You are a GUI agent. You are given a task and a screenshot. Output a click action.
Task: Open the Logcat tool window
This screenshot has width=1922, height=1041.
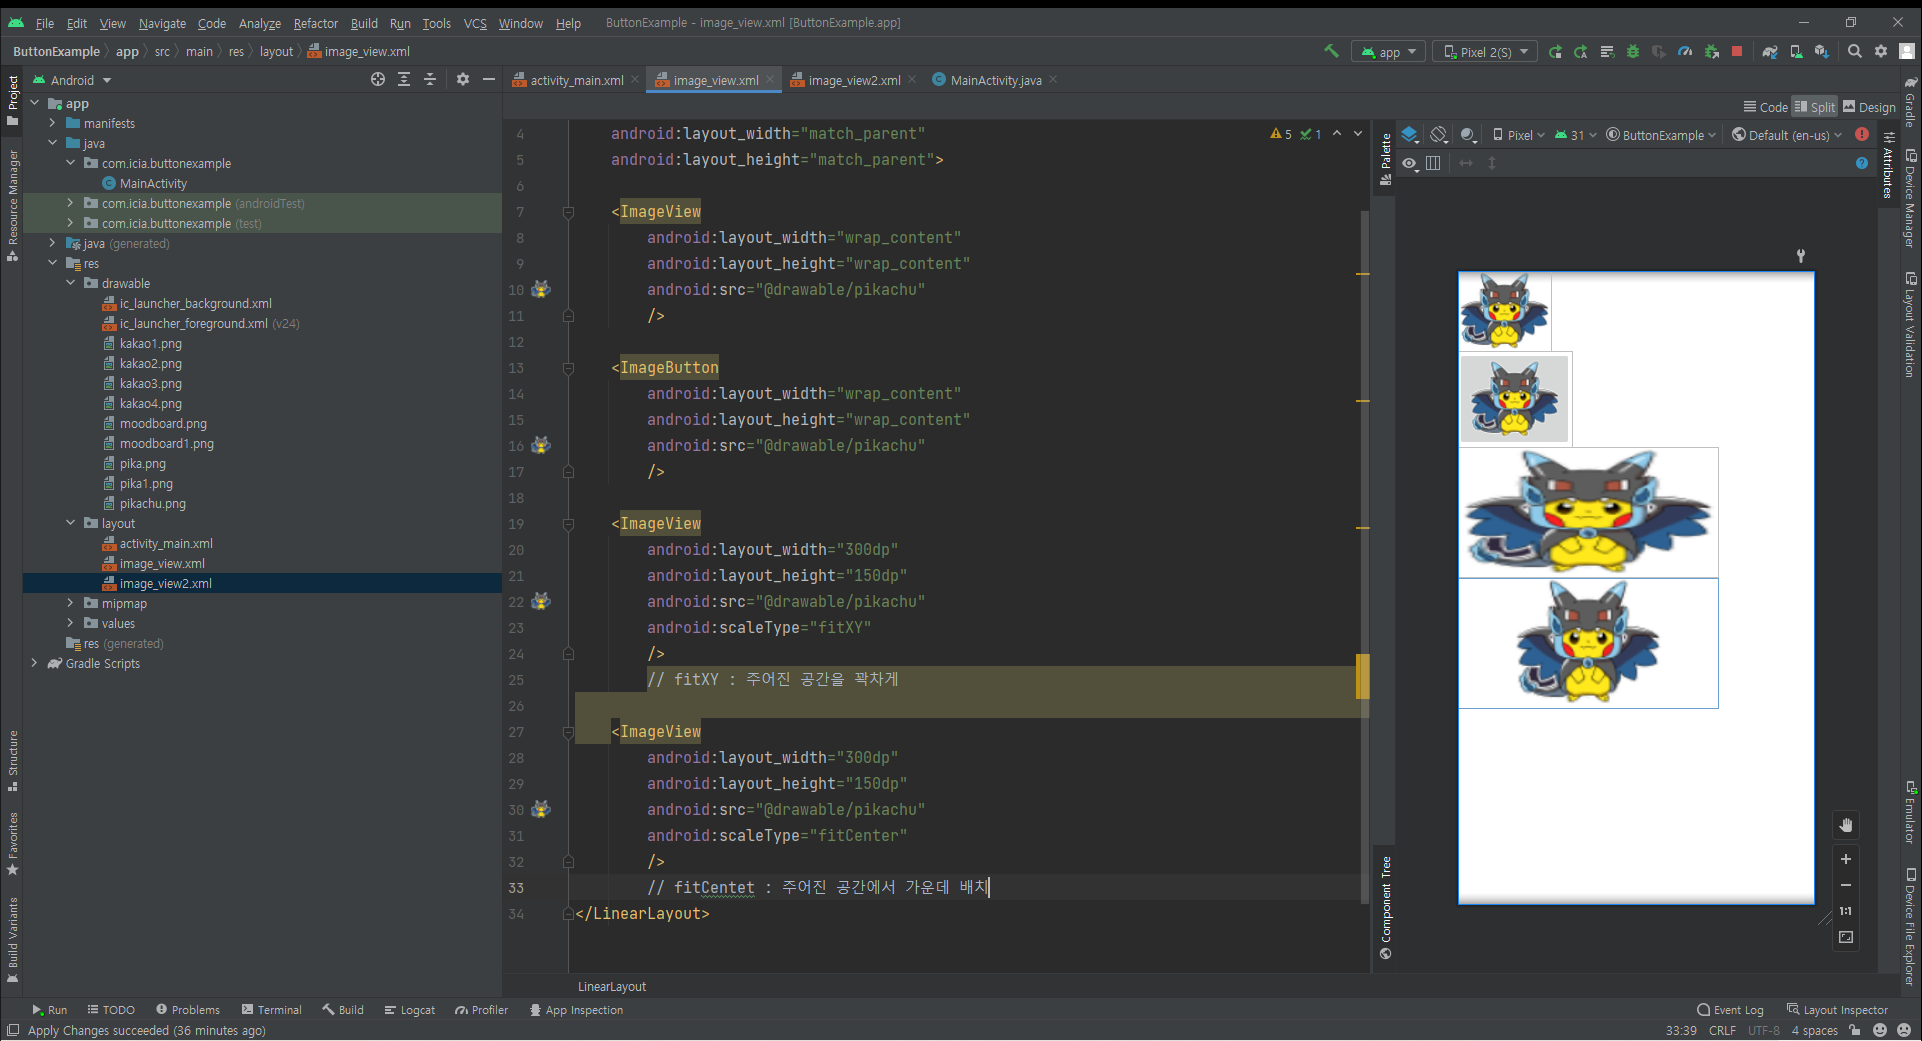pos(410,1010)
